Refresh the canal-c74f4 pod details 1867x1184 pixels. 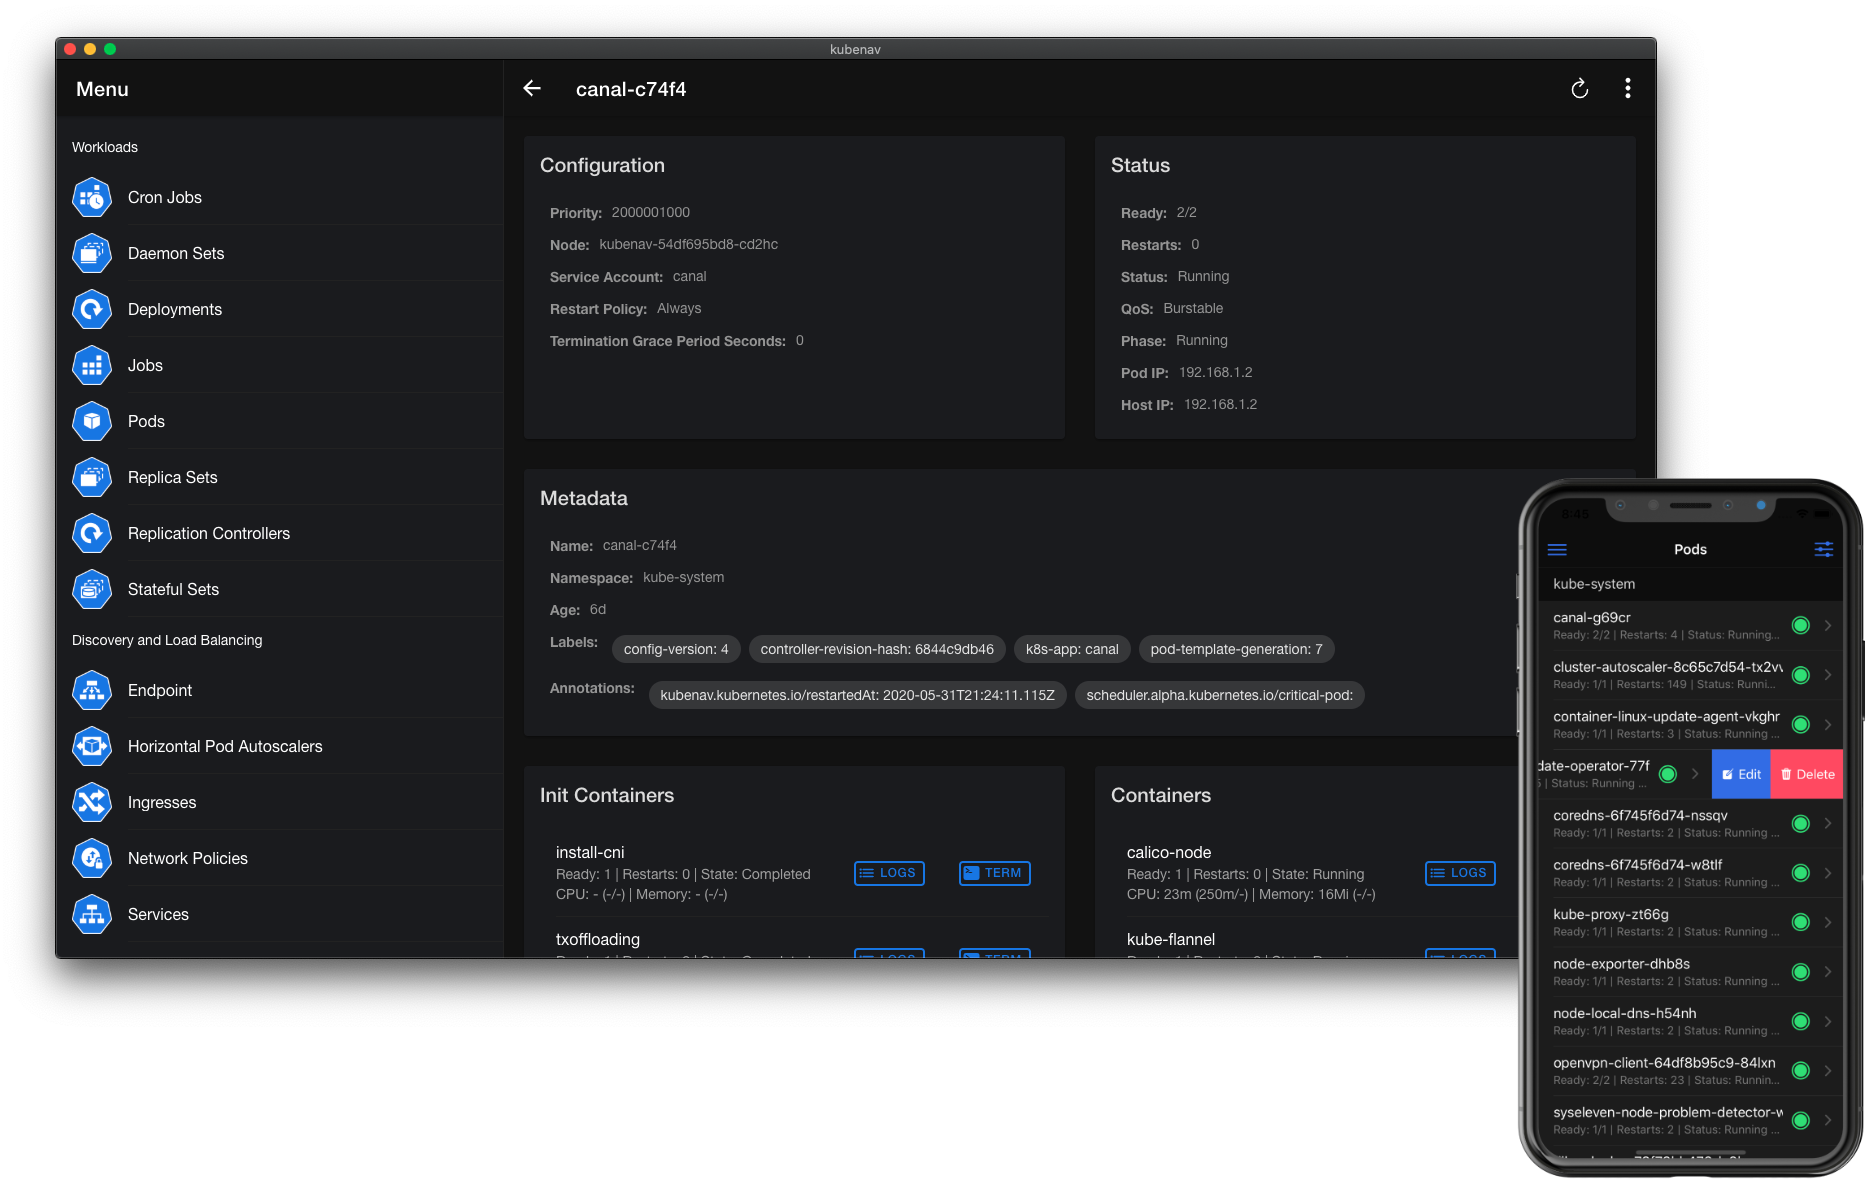pos(1579,88)
